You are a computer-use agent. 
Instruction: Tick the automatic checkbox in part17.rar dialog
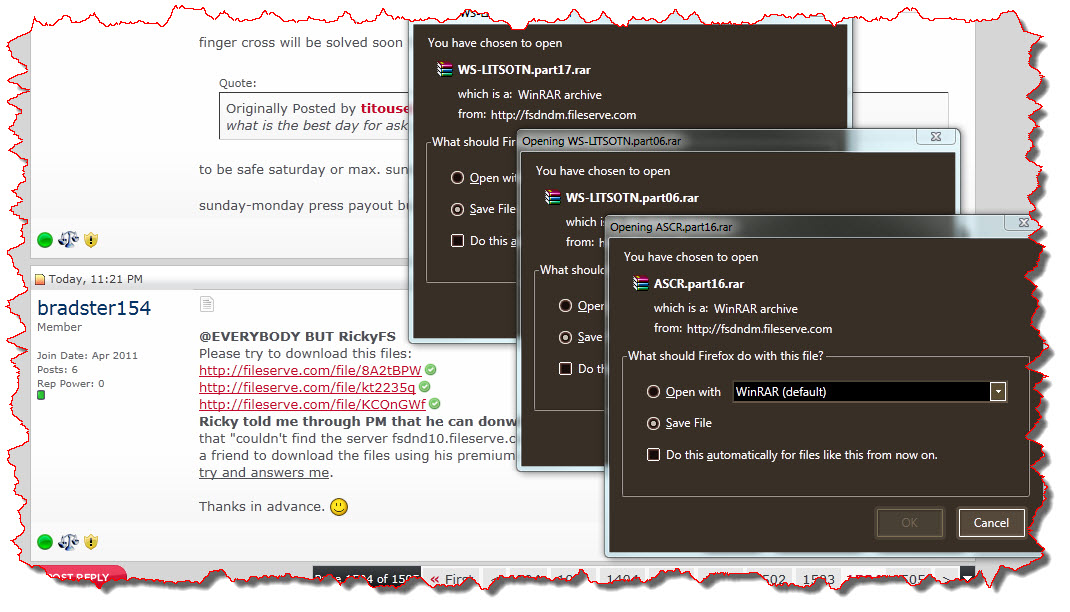click(458, 241)
